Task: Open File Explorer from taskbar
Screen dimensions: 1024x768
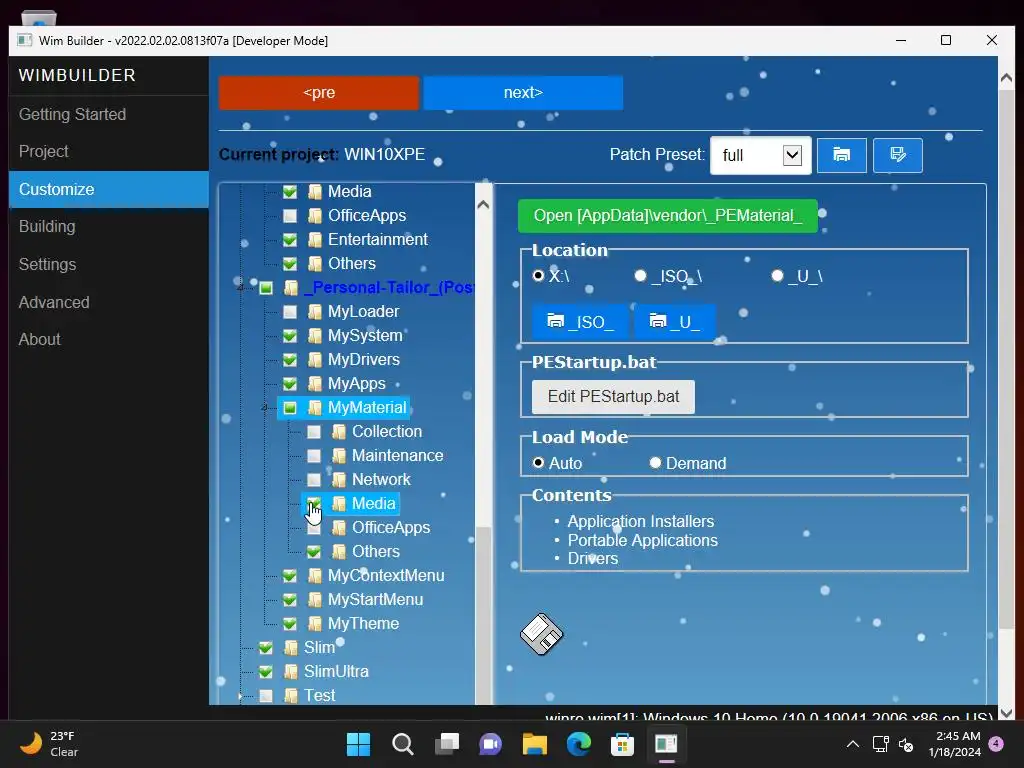Action: (534, 744)
